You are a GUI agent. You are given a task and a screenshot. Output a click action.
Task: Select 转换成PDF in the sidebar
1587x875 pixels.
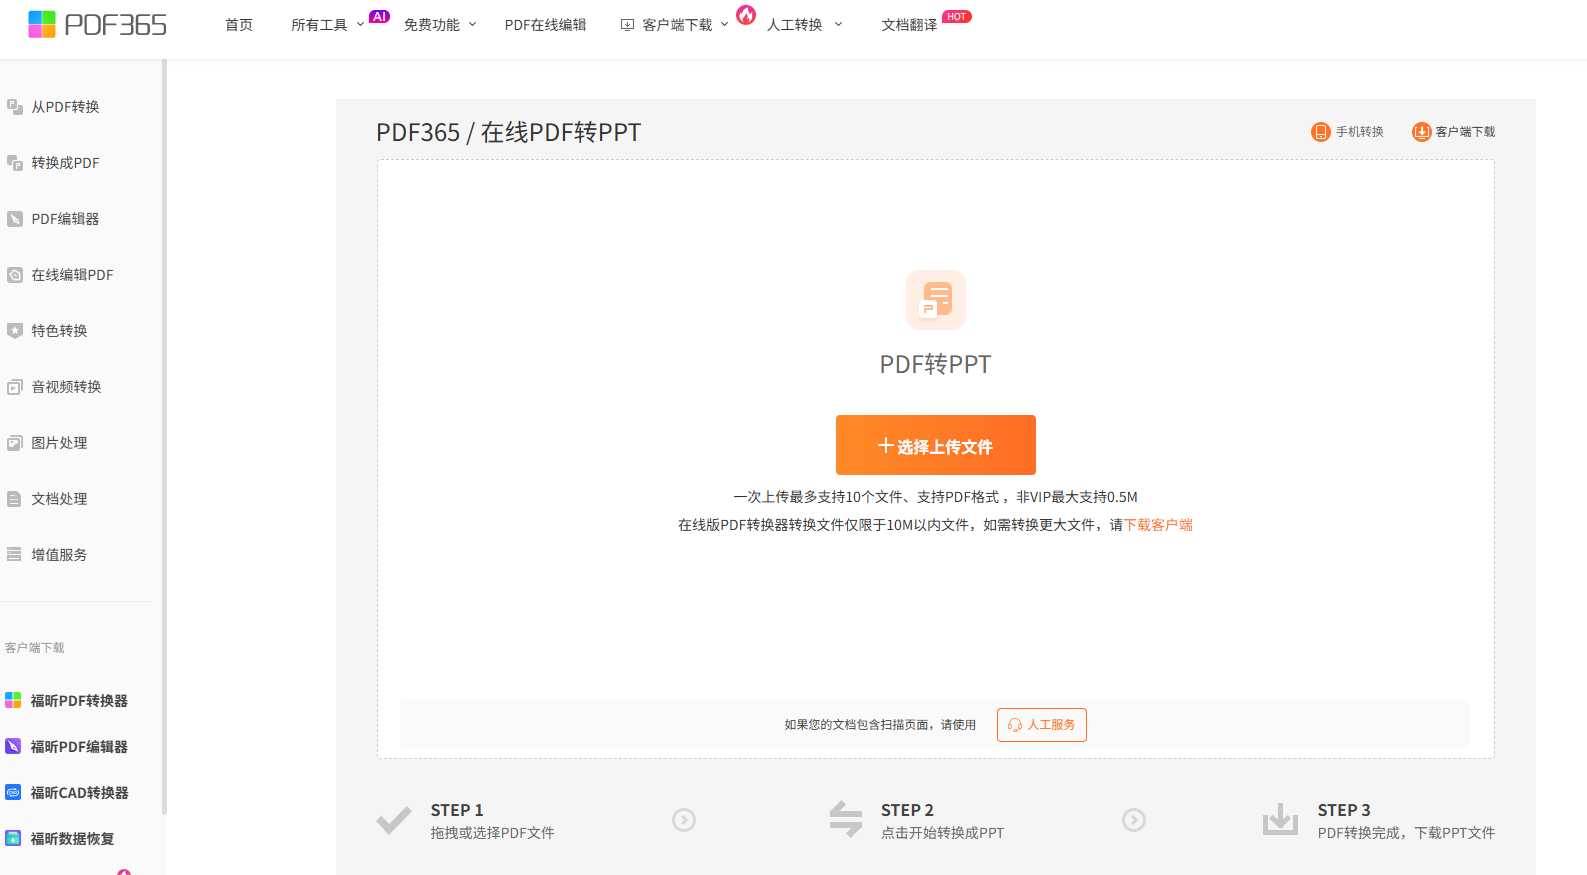[65, 163]
